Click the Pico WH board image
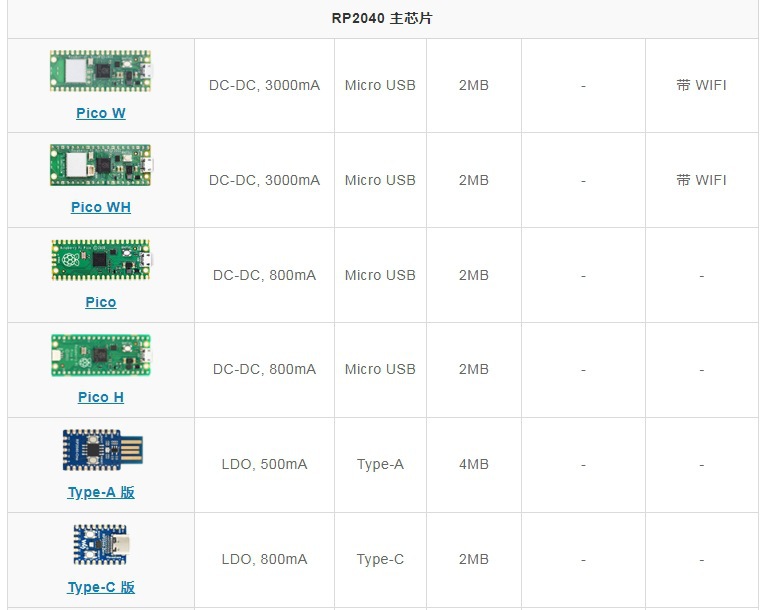Screen dimensions: 766x610 click(101, 165)
